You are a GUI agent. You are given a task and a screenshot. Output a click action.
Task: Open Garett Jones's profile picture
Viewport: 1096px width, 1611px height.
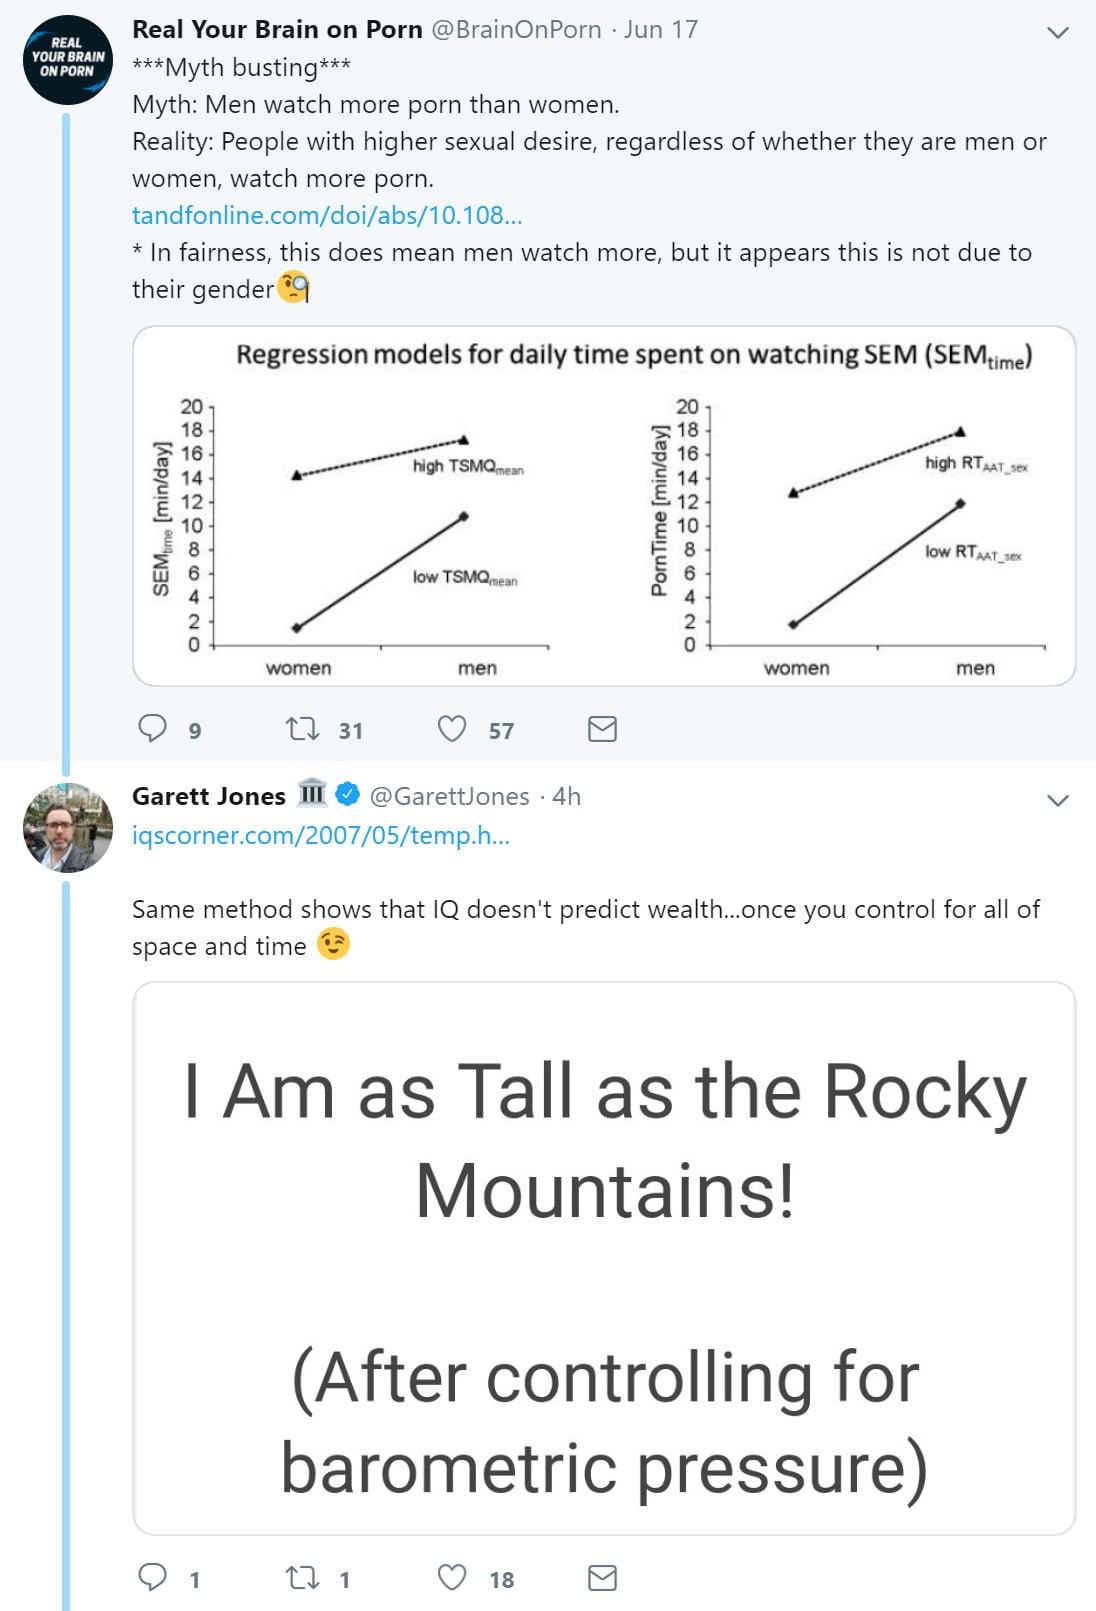coord(68,827)
